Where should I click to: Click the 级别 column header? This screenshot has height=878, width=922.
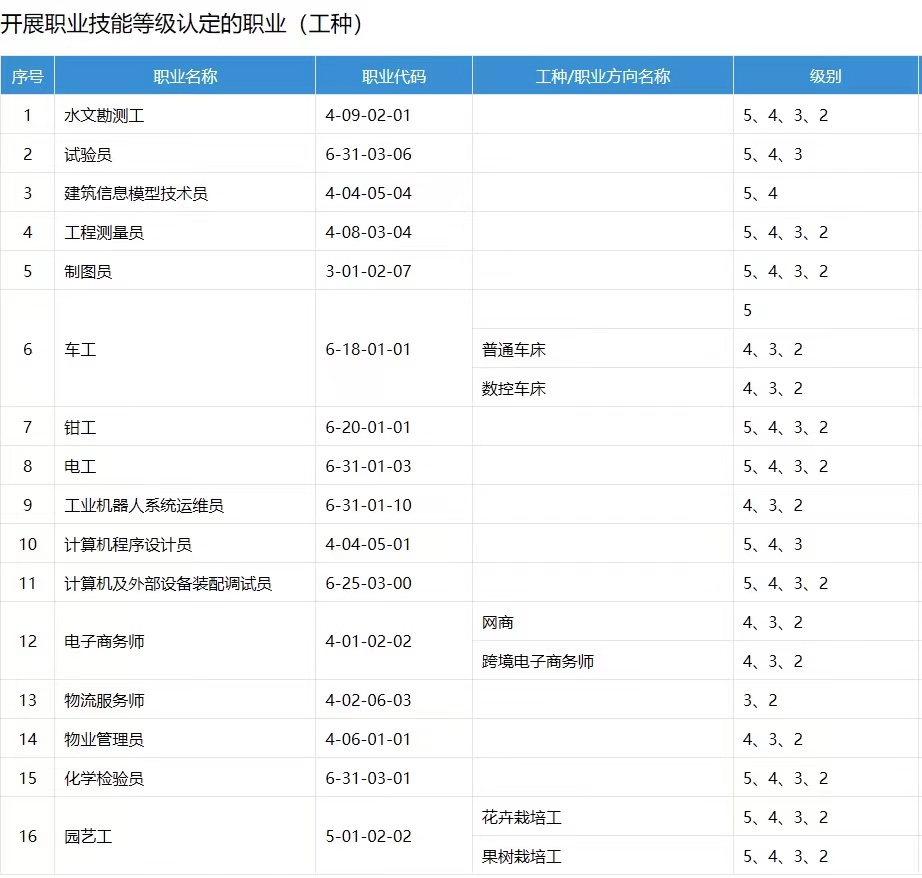pos(825,76)
